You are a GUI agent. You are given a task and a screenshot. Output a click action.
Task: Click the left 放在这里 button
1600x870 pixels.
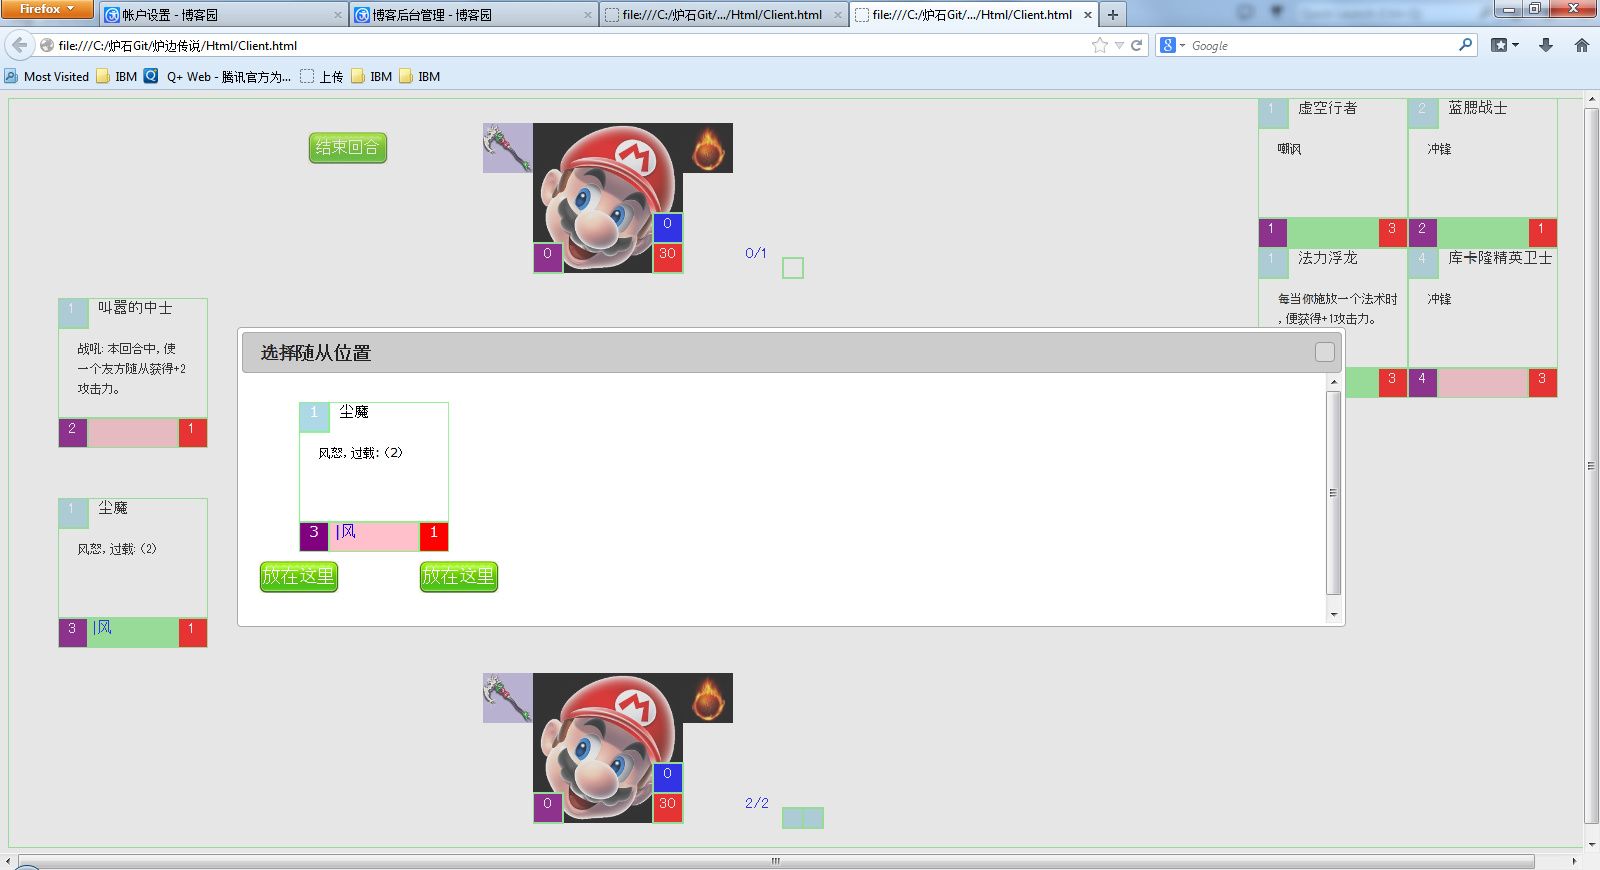tap(298, 577)
